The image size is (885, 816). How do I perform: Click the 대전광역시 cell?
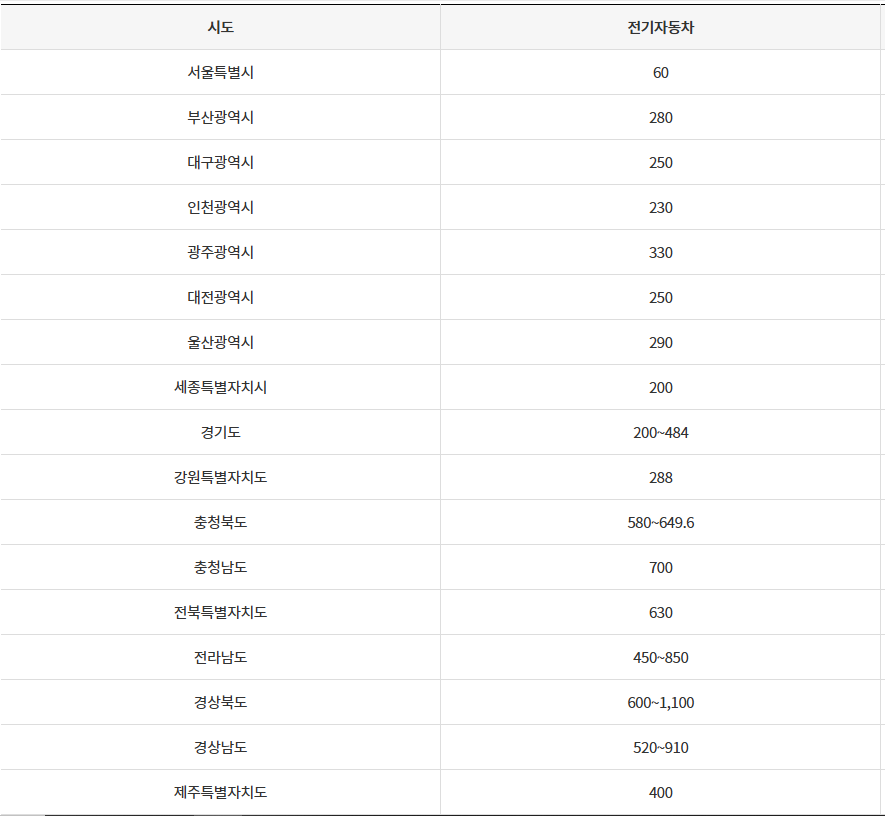point(221,297)
